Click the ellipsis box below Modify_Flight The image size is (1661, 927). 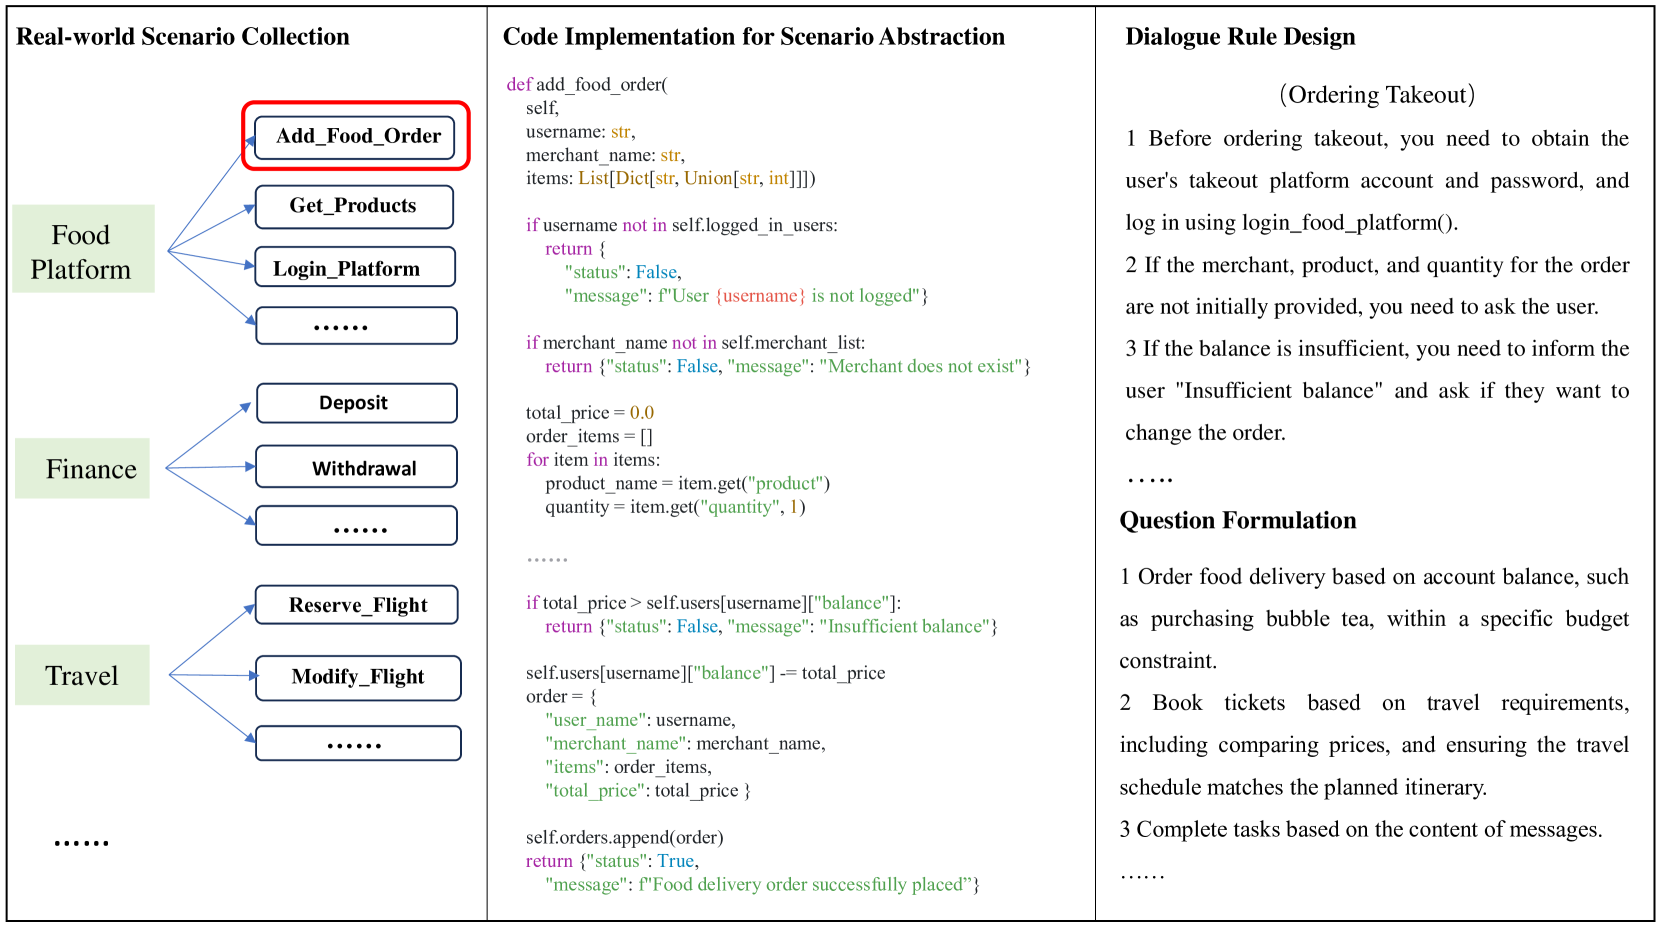(x=357, y=743)
